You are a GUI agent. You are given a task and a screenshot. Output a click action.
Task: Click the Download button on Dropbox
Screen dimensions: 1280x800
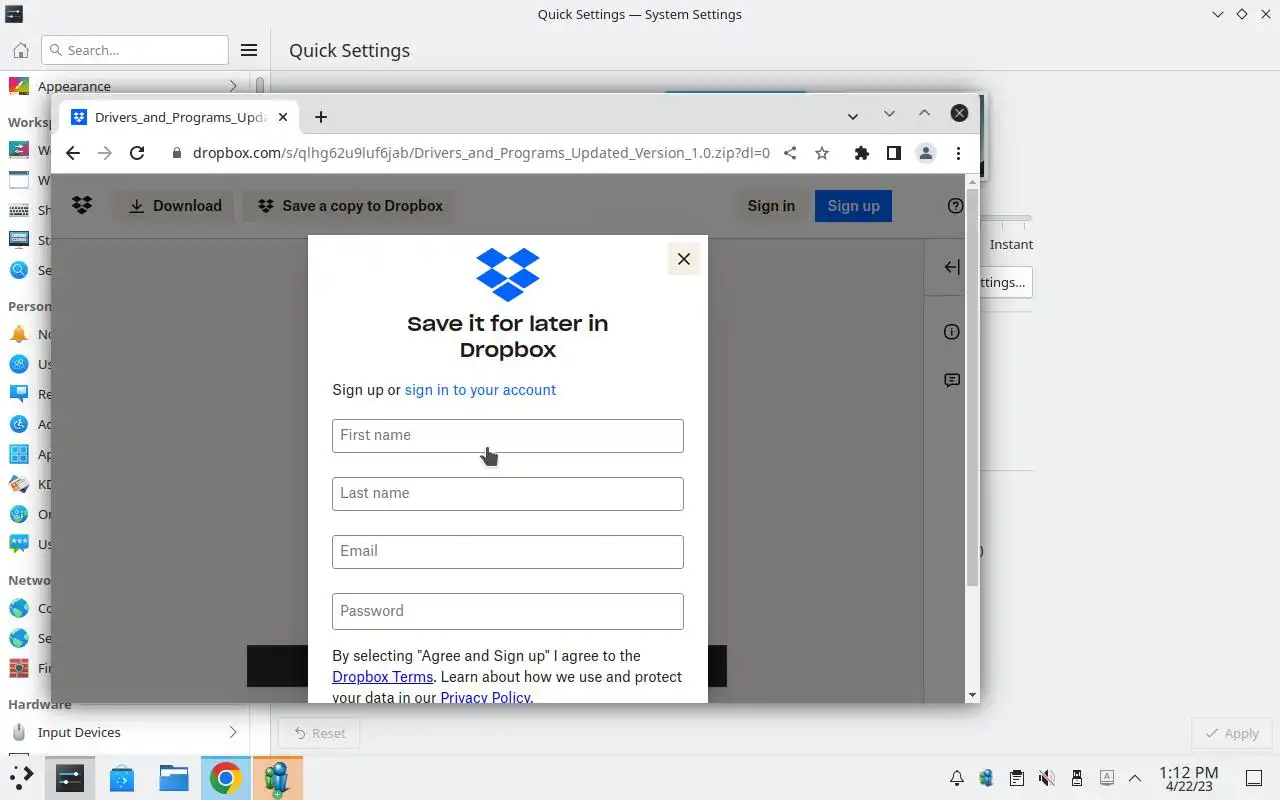click(175, 206)
